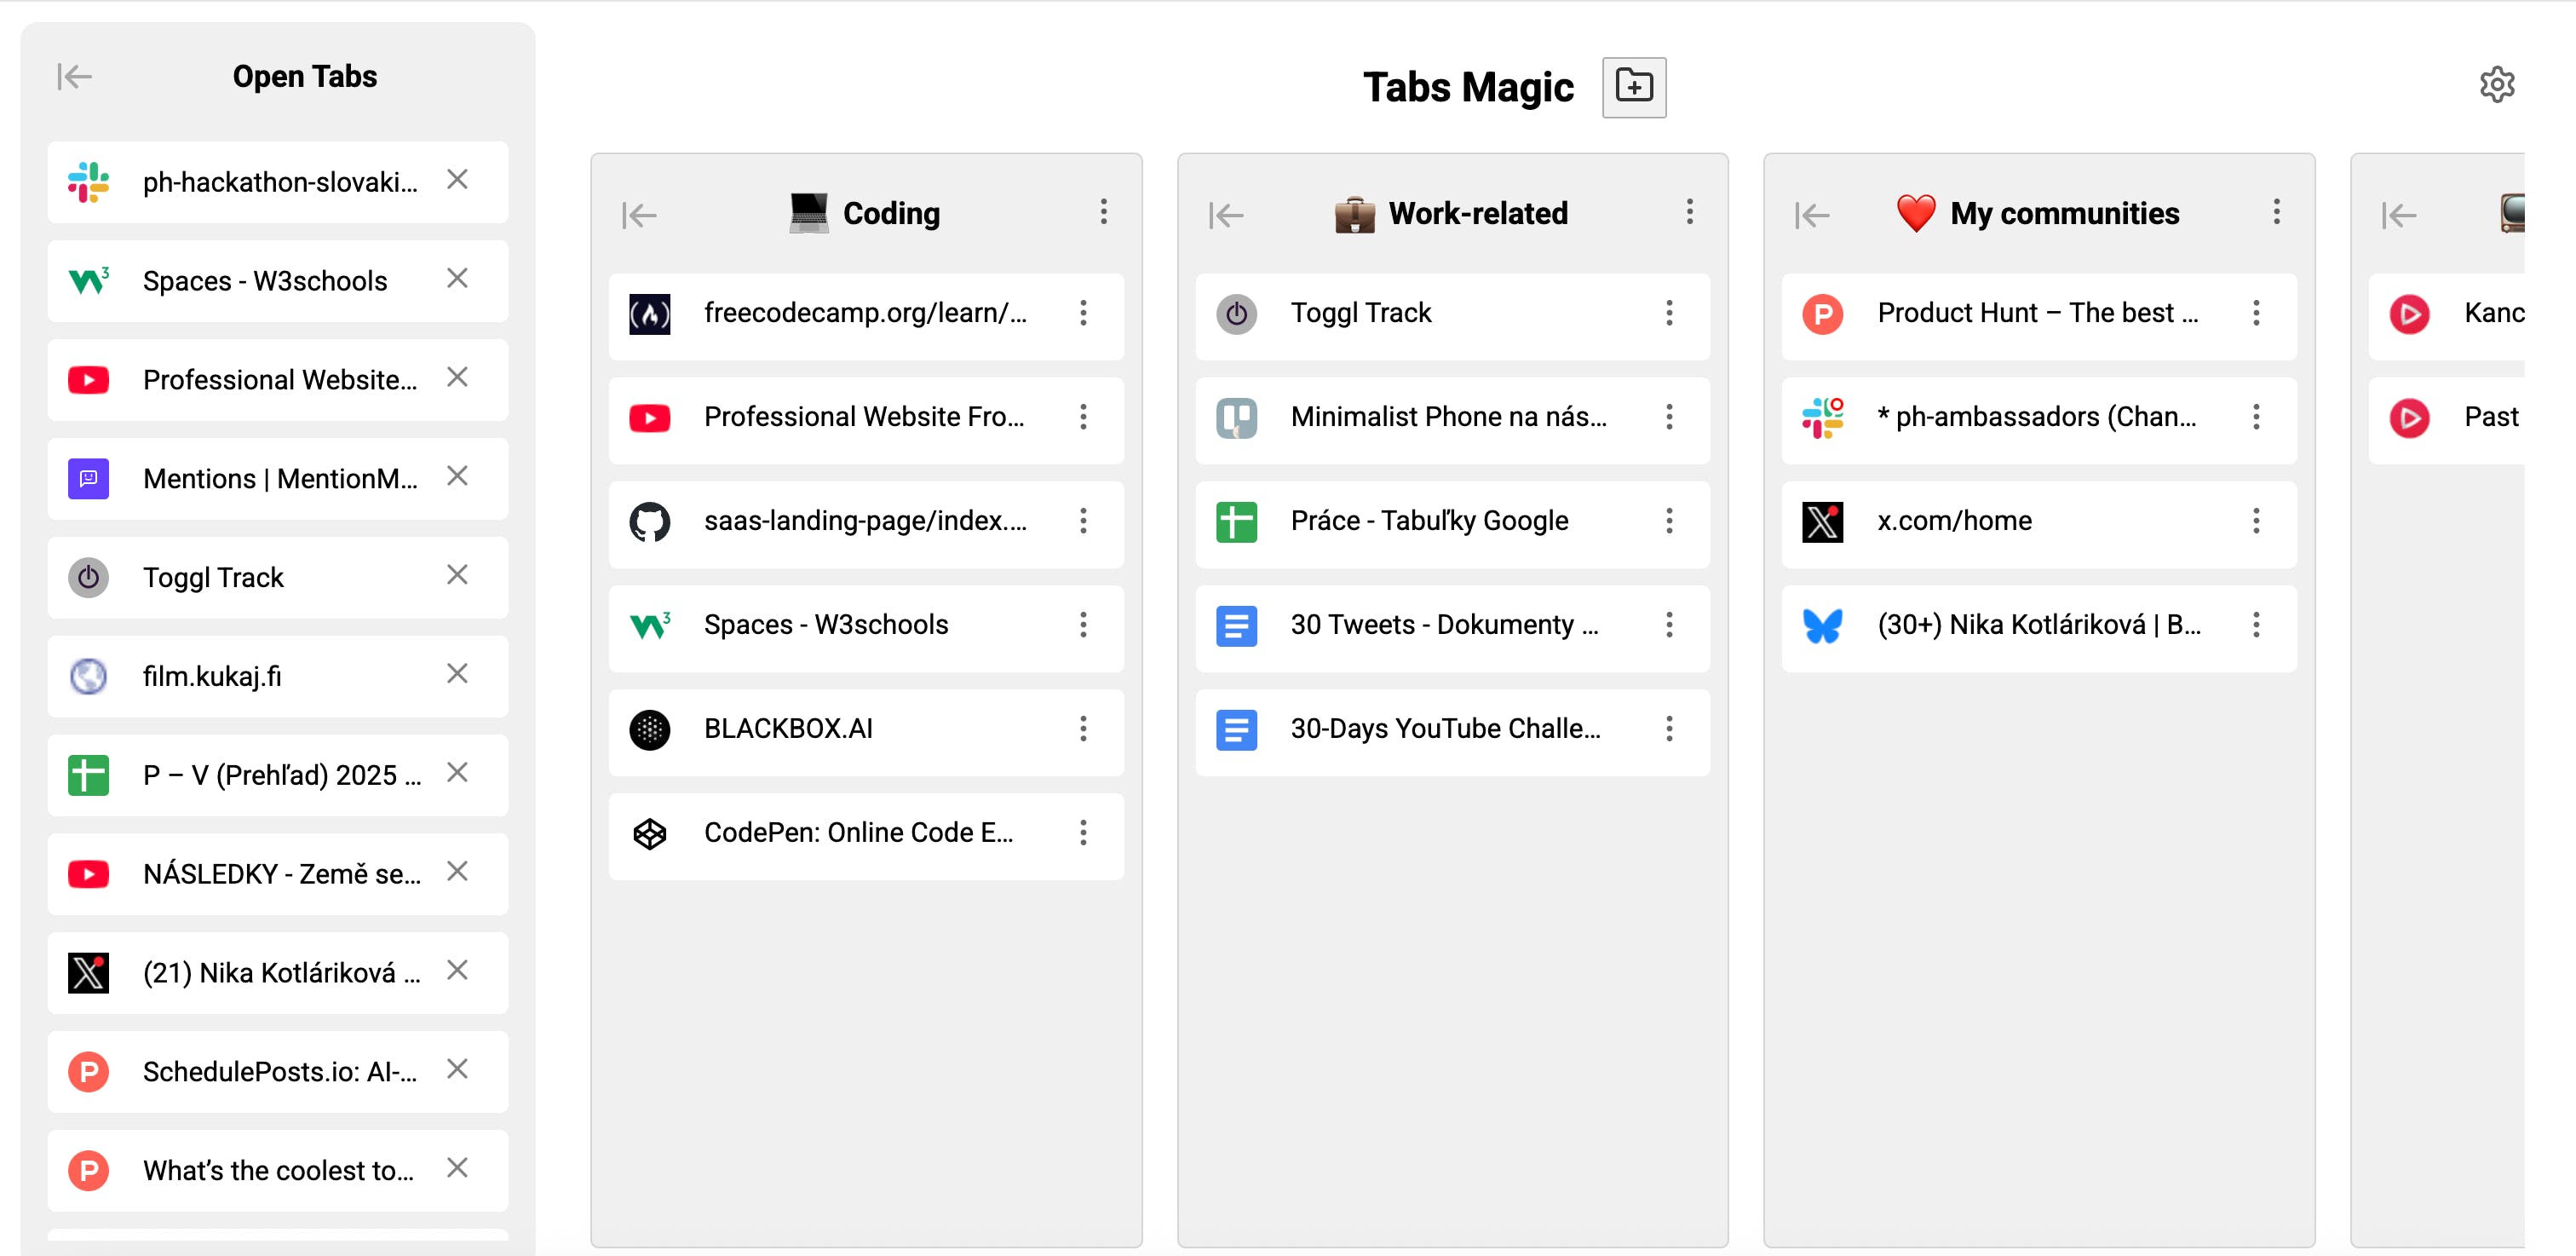Collapse the Open Tabs sidebar panel
2576x1256 pixels.
pyautogui.click(x=74, y=77)
